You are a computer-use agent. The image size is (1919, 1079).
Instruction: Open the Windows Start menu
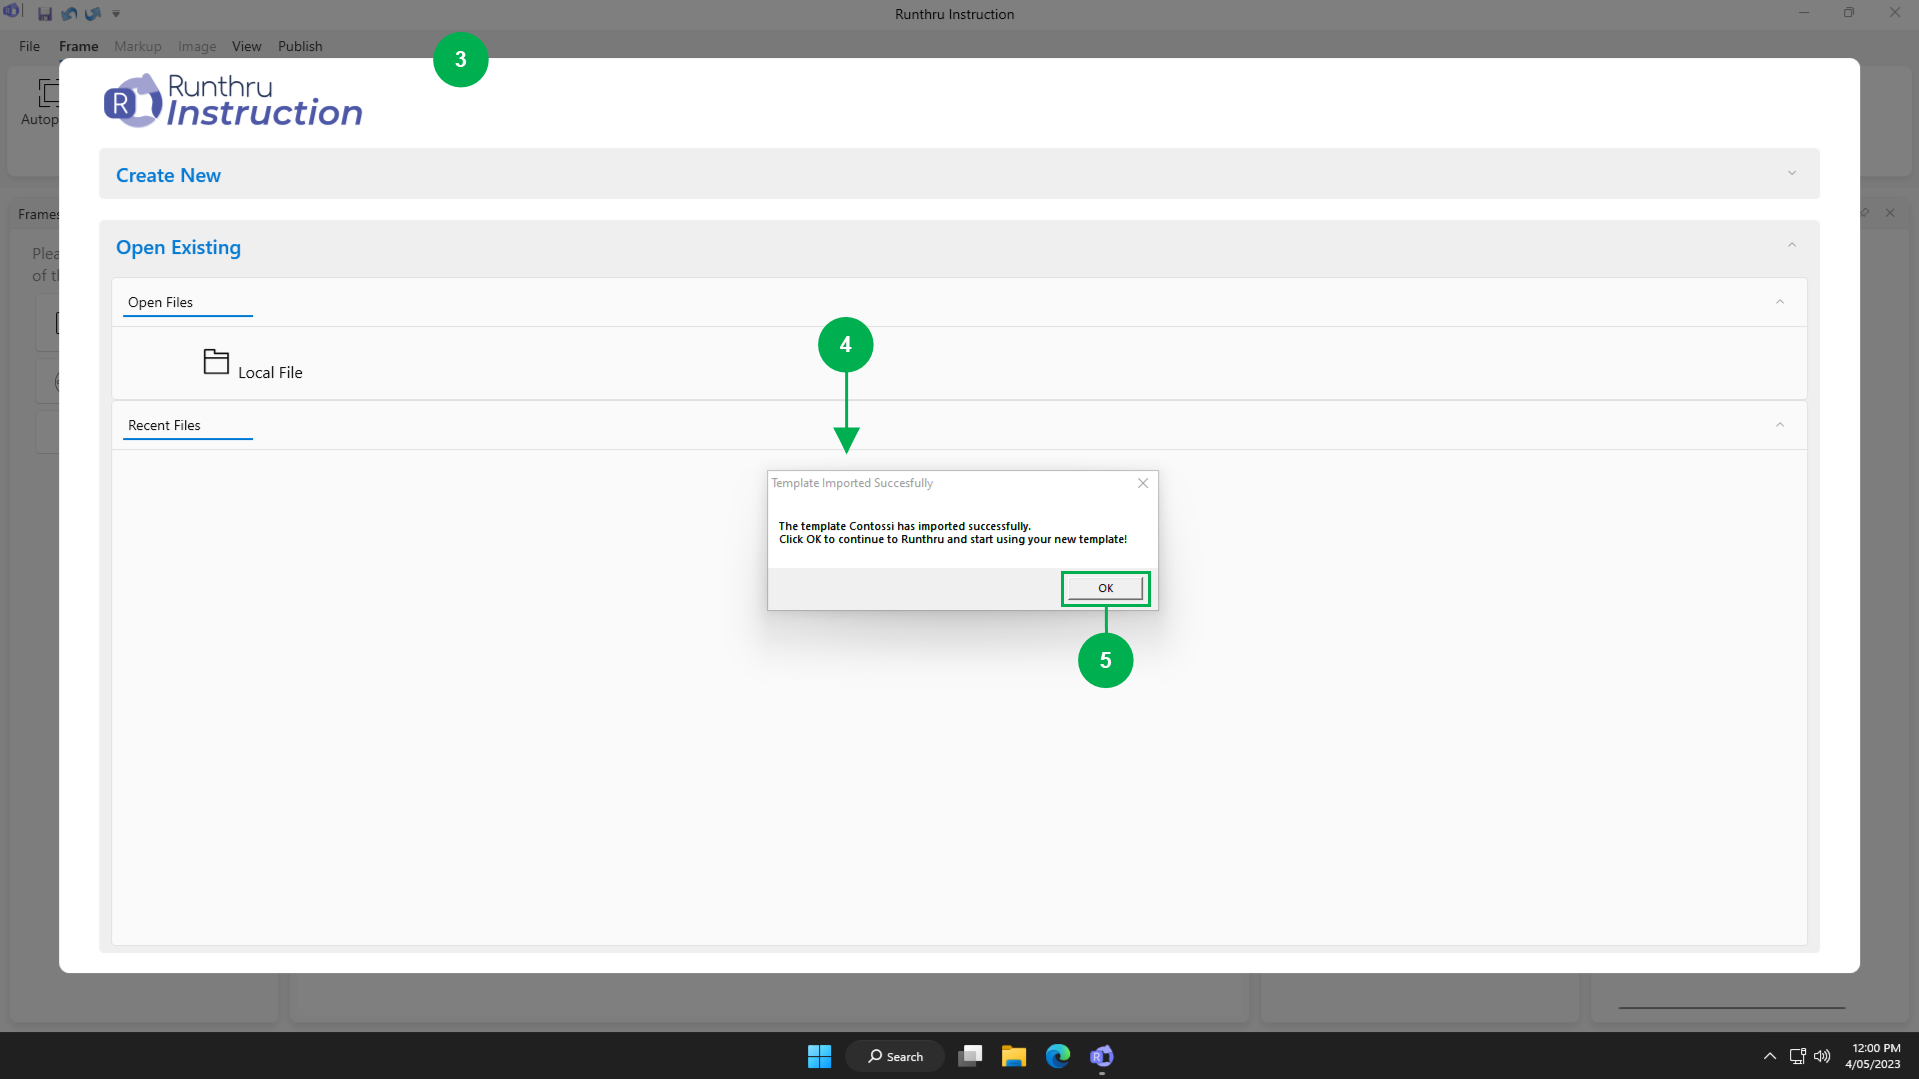pyautogui.click(x=819, y=1056)
